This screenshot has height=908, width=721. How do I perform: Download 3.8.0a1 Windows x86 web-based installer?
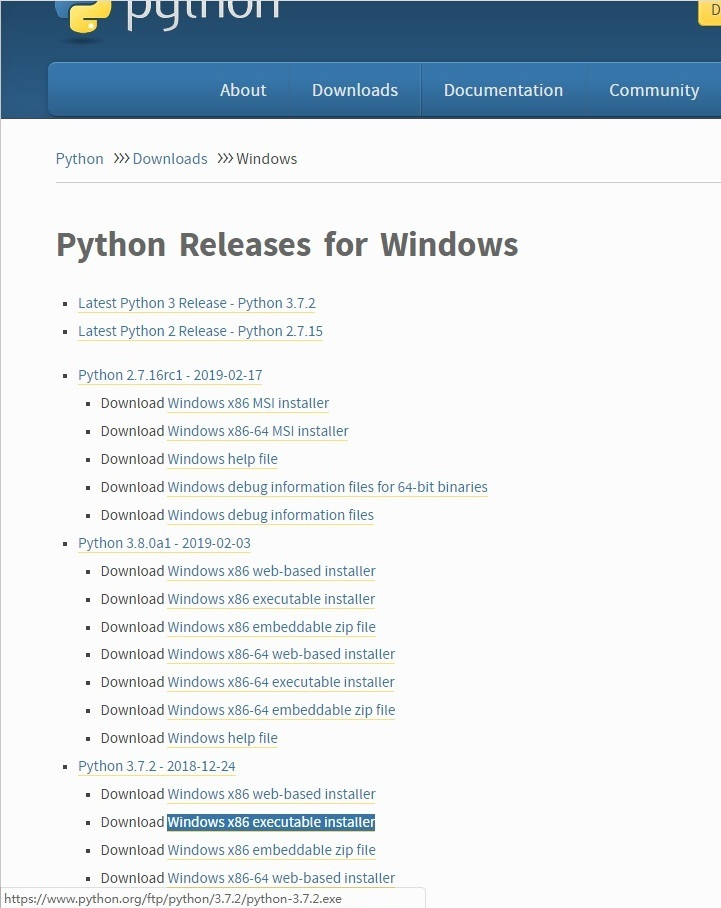[272, 571]
